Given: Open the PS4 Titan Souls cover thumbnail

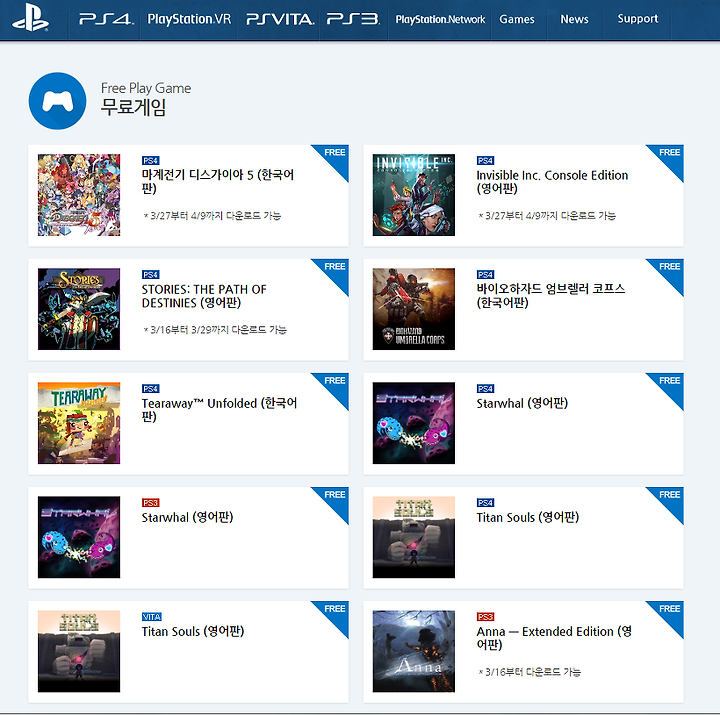Looking at the screenshot, I should click(414, 537).
